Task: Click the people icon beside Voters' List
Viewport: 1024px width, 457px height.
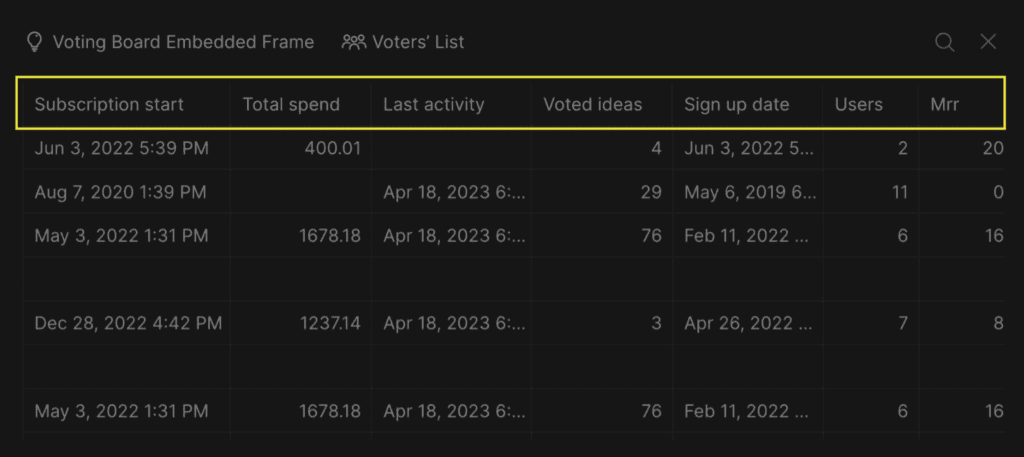Action: [x=354, y=42]
